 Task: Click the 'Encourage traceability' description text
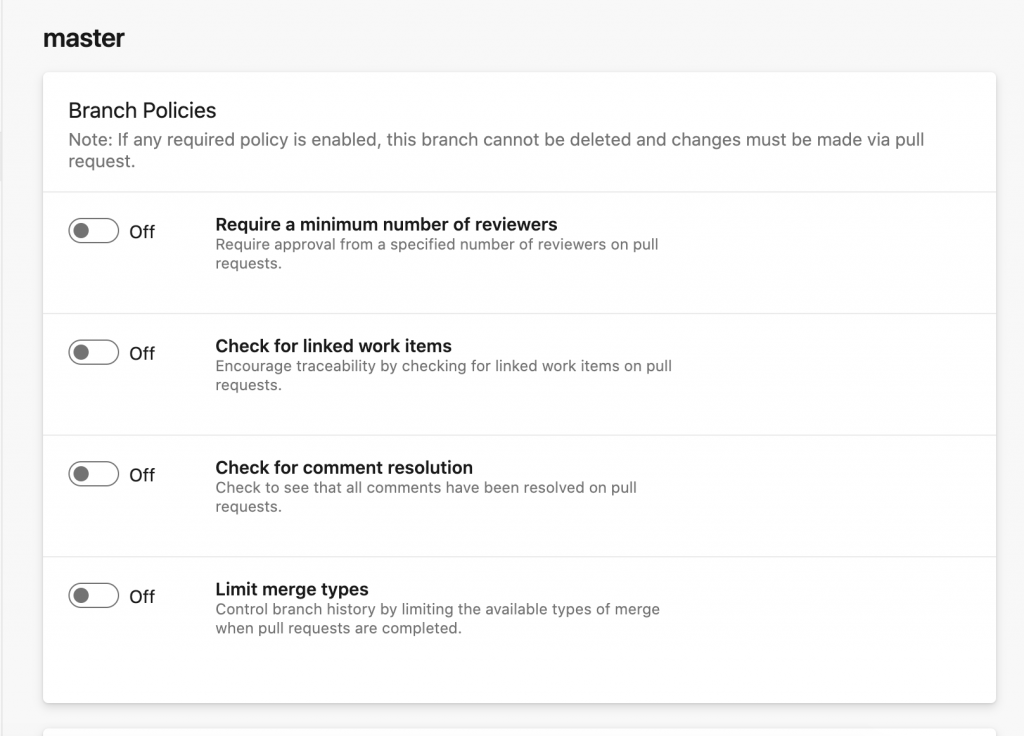(x=443, y=376)
